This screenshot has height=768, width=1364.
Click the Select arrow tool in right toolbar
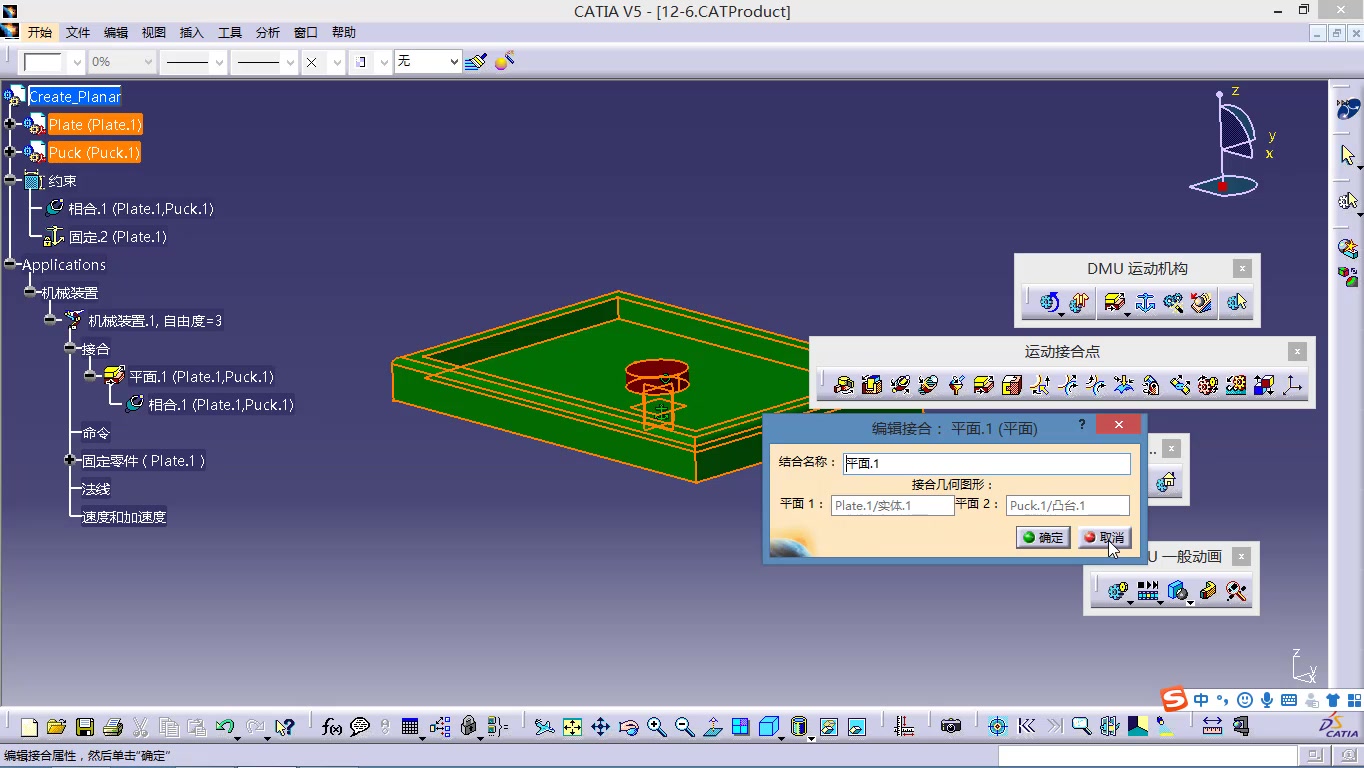click(1348, 155)
